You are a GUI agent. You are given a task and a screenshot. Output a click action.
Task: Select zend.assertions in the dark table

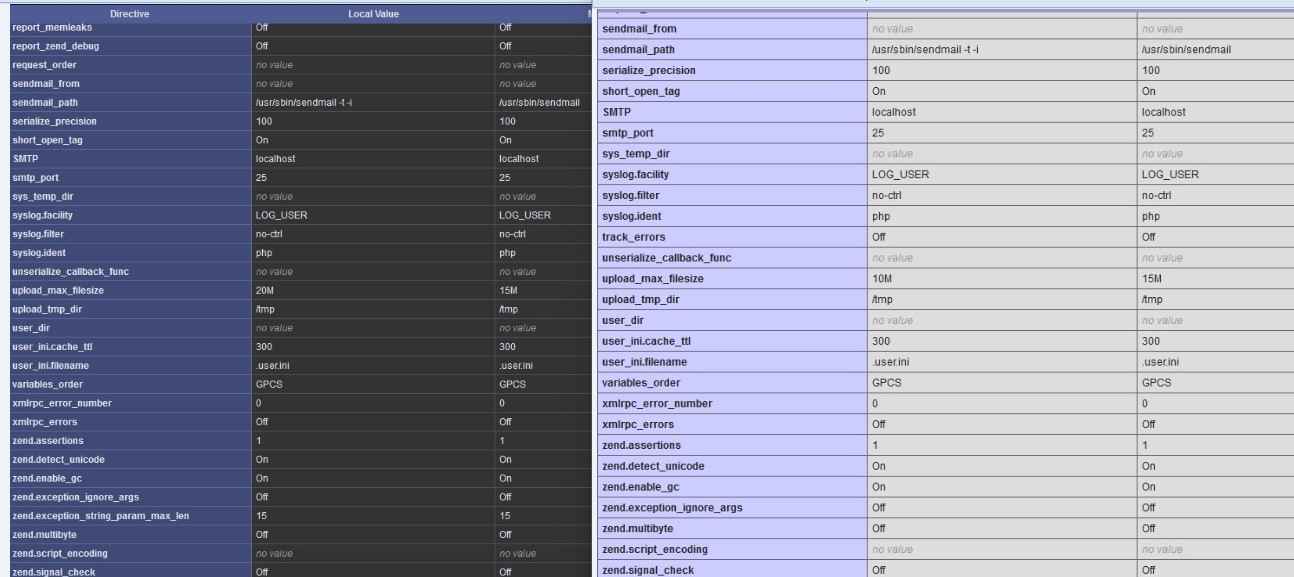tap(46, 440)
